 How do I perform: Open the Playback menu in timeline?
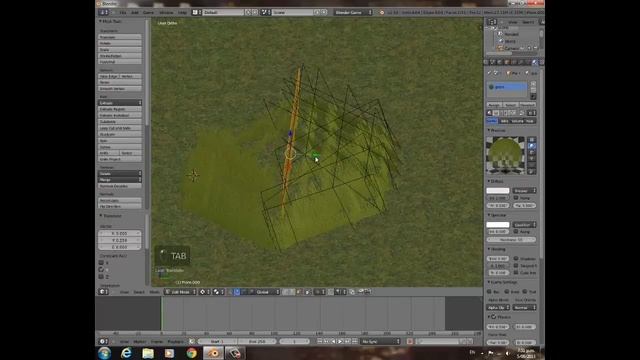coord(176,342)
